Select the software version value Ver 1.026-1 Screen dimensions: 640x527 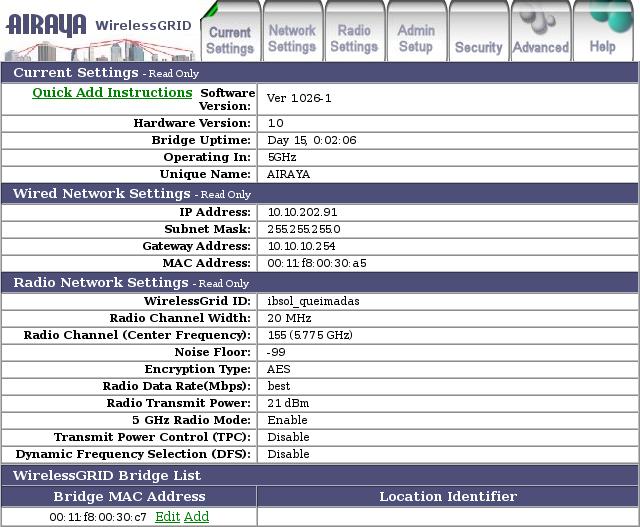point(299,98)
